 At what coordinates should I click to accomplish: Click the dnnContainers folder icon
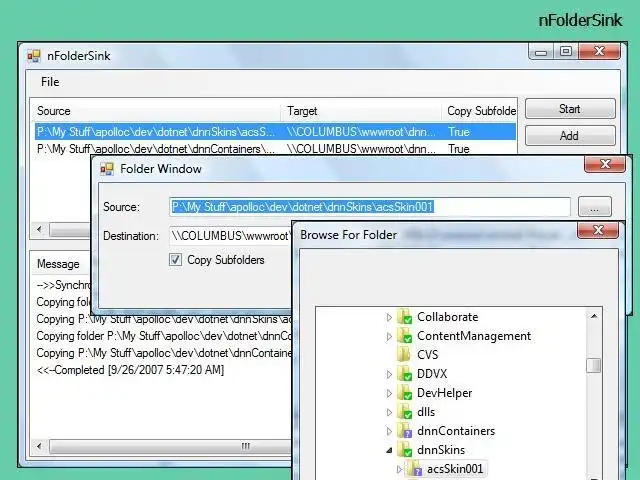[x=405, y=431]
